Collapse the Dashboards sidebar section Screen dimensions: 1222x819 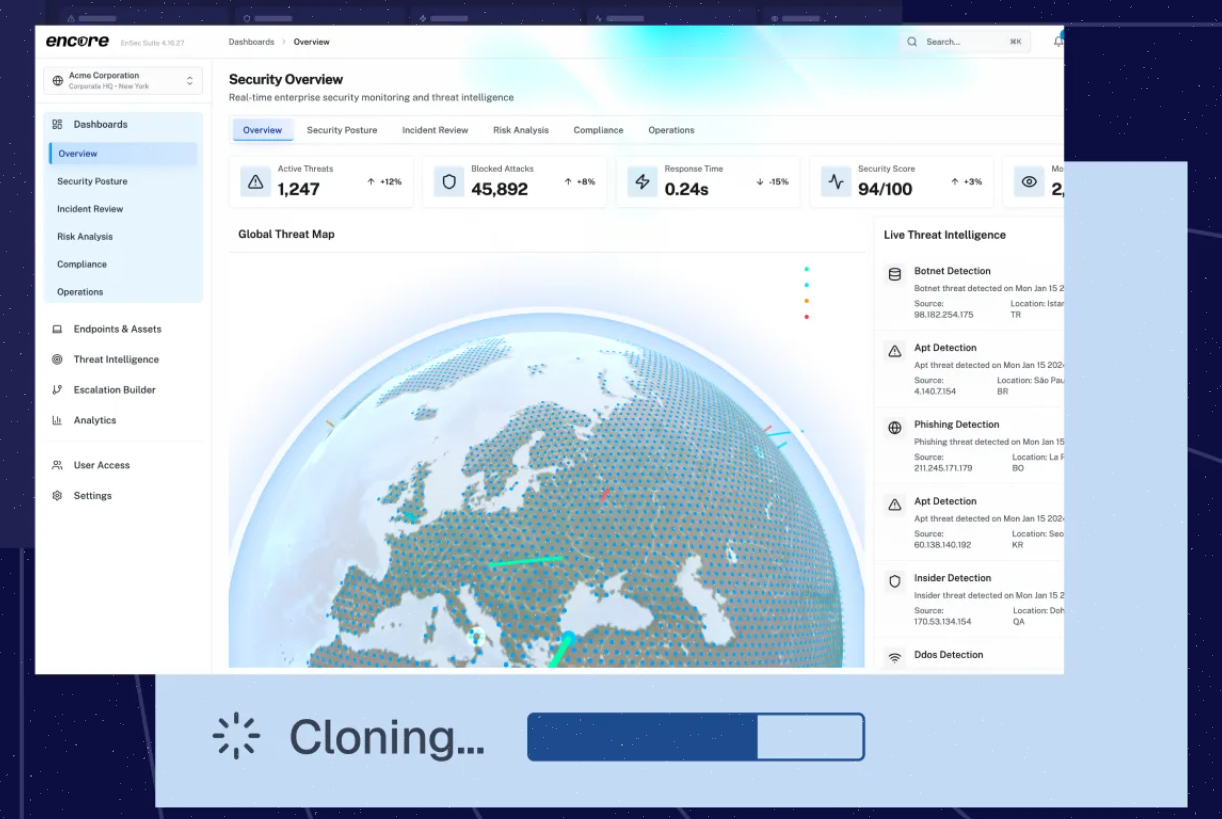coord(124,124)
